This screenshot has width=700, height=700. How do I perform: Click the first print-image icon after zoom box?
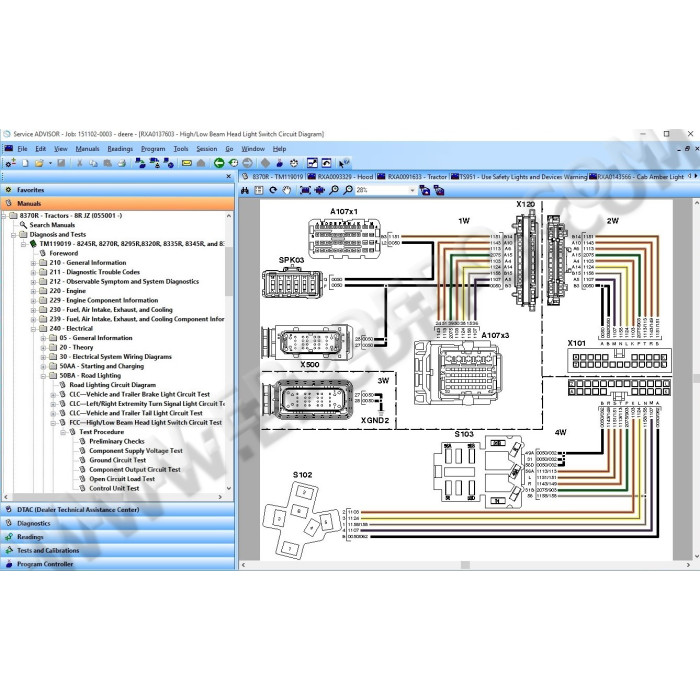click(425, 191)
